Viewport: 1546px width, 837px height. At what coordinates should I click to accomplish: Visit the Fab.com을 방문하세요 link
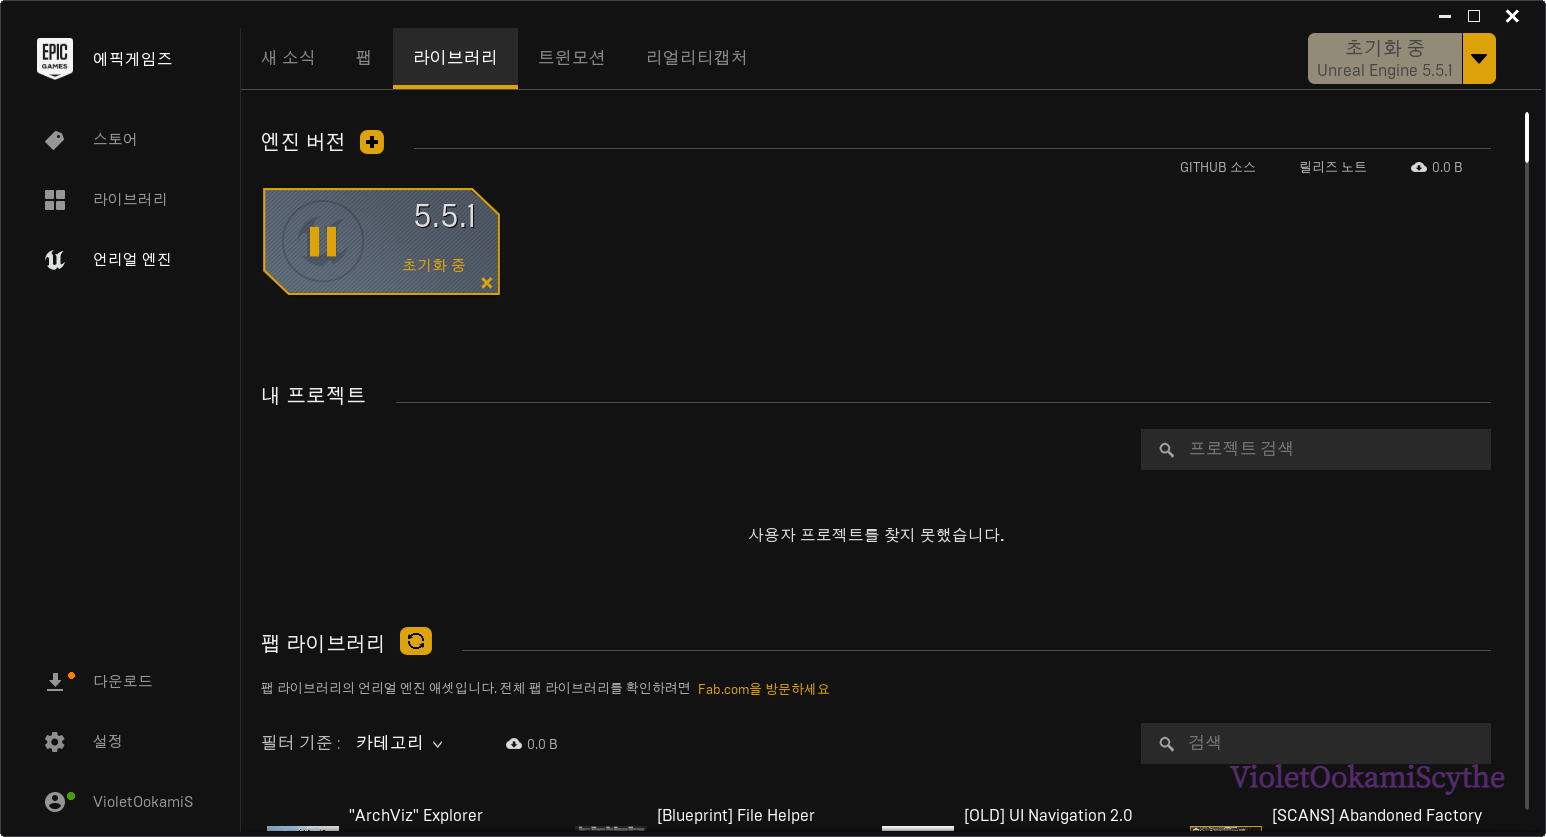pos(763,689)
